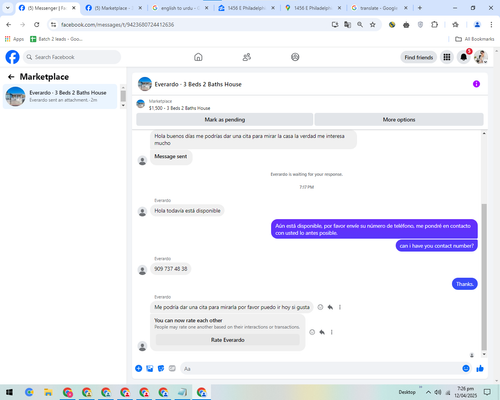The image size is (500, 400).
Task: Open the Windows notification center
Action: pyautogui.click(x=487, y=392)
